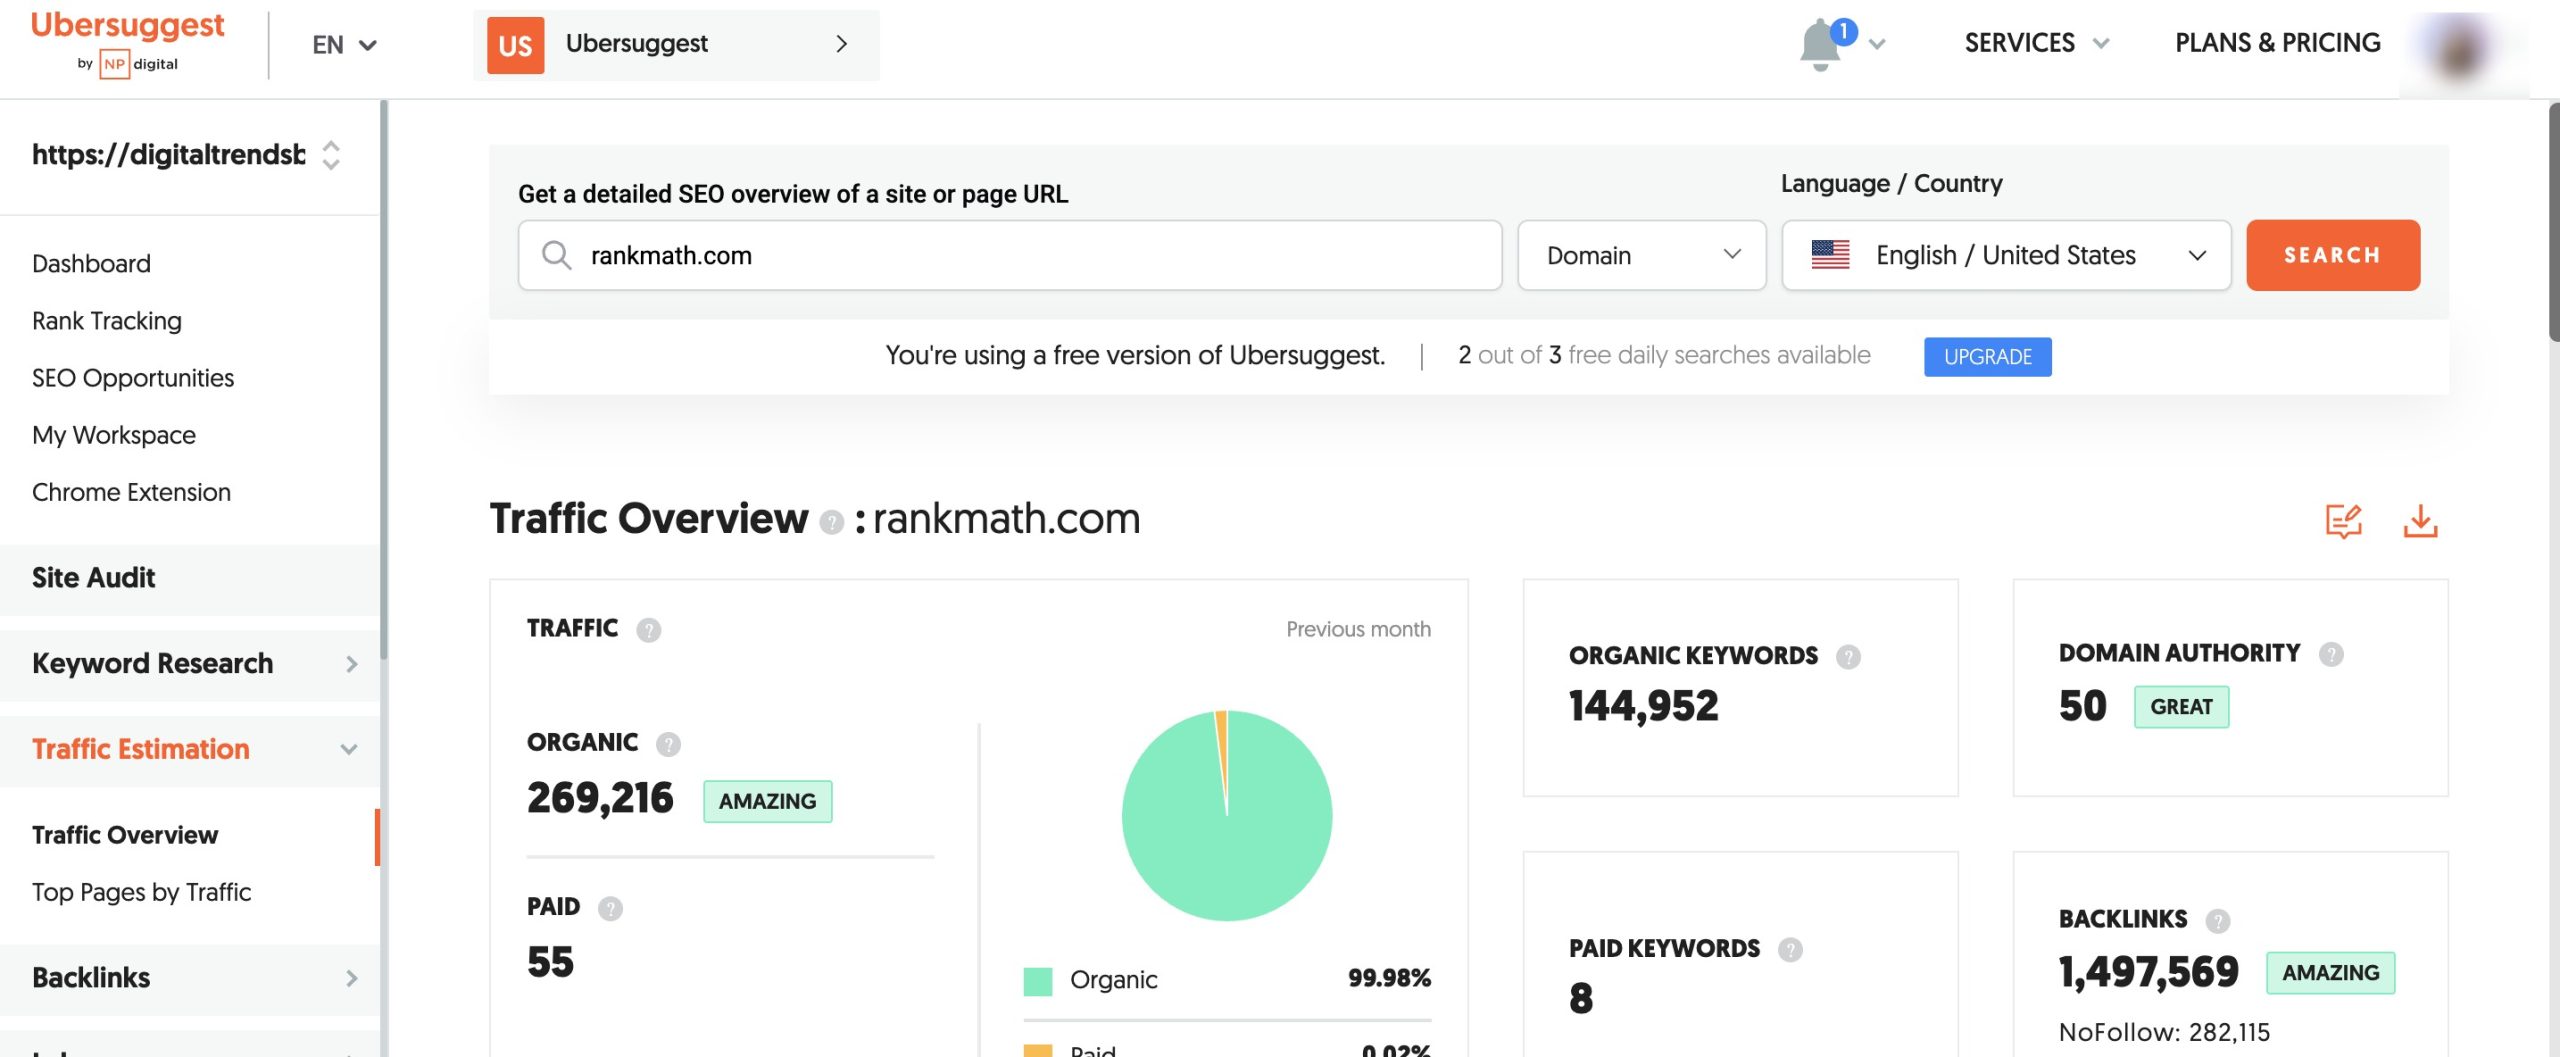Click help icon beside ORGANIC KEYWORDS
The height and width of the screenshot is (1057, 2560).
click(x=1848, y=657)
